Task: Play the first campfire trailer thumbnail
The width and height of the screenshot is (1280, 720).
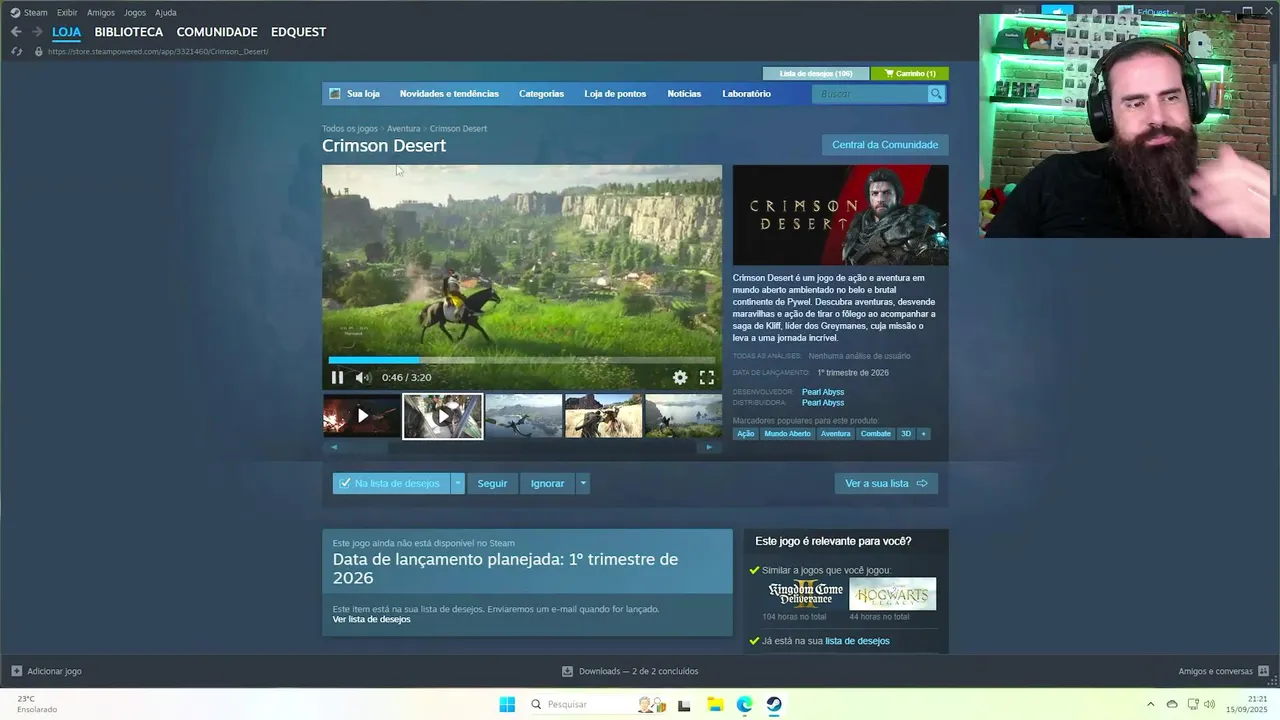Action: [361, 416]
